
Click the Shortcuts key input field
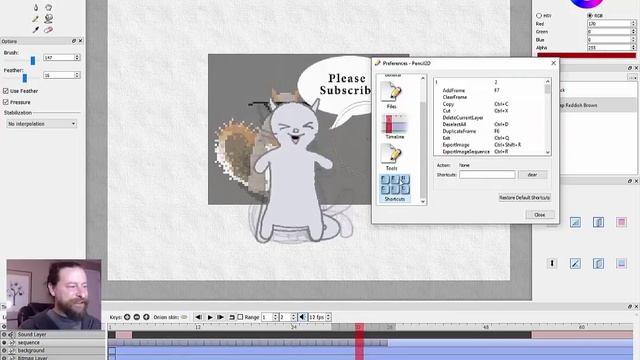coord(487,175)
